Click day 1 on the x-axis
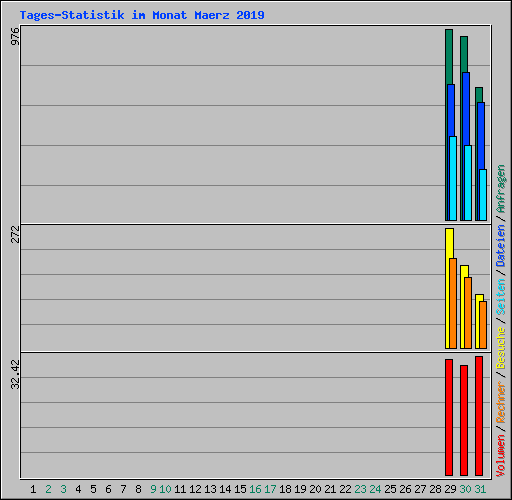 [33, 489]
